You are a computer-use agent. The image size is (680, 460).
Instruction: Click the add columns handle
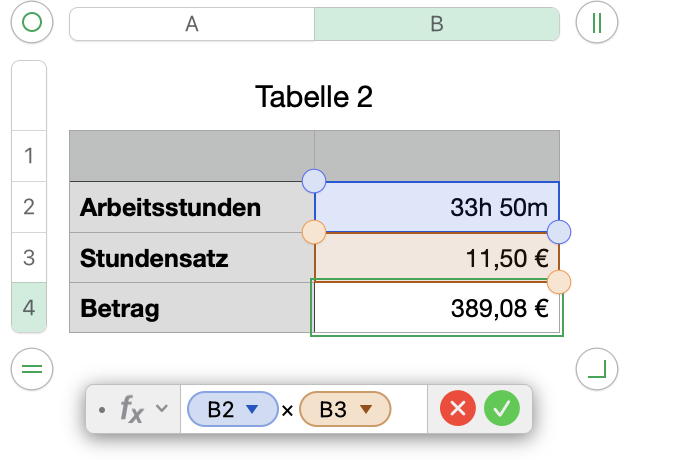[597, 23]
